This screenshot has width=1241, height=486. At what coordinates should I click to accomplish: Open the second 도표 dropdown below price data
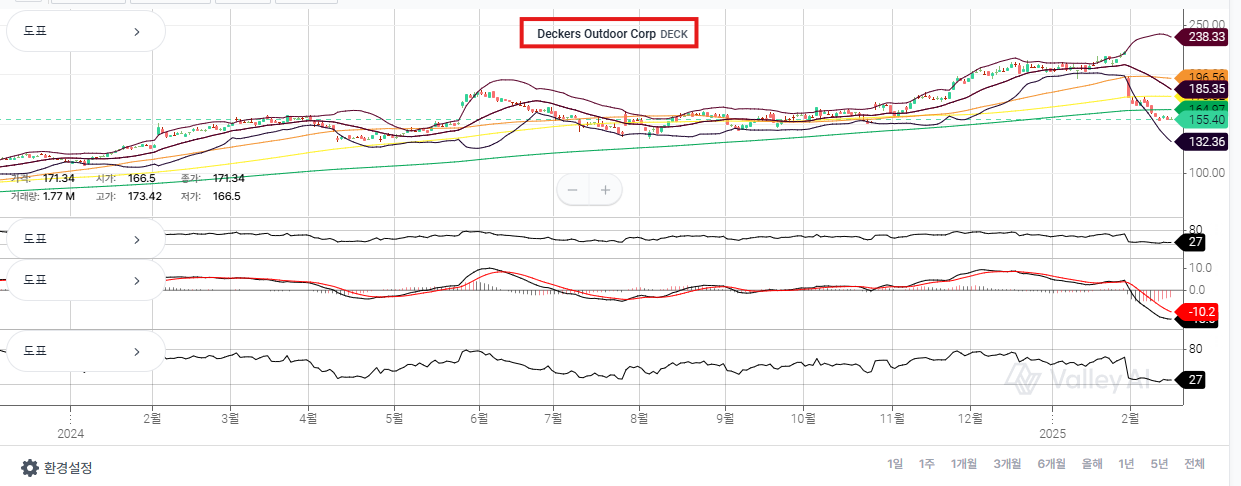85,240
